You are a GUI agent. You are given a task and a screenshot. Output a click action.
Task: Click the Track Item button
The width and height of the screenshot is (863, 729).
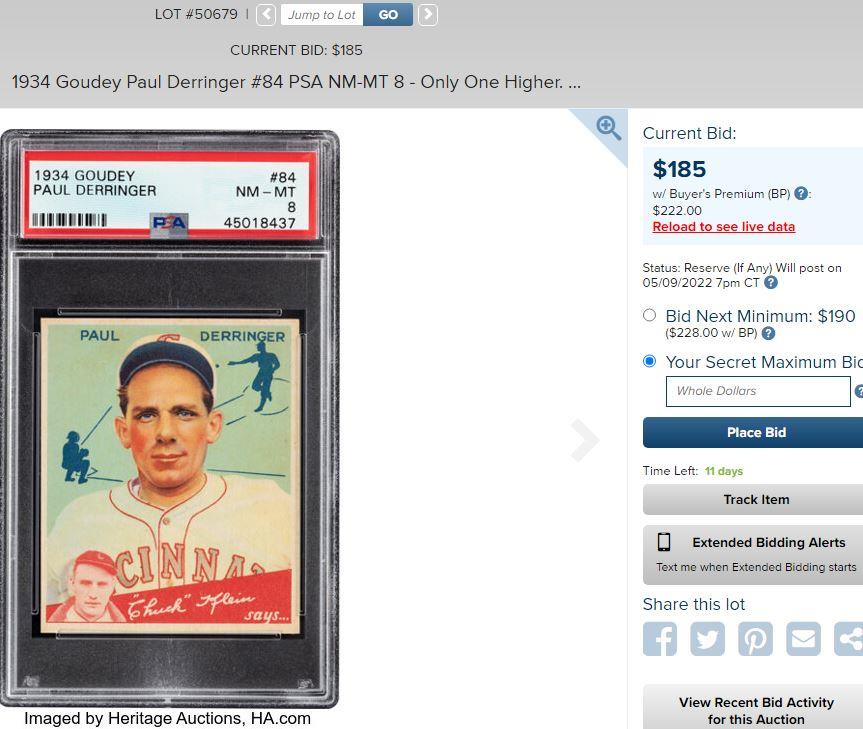coord(753,500)
